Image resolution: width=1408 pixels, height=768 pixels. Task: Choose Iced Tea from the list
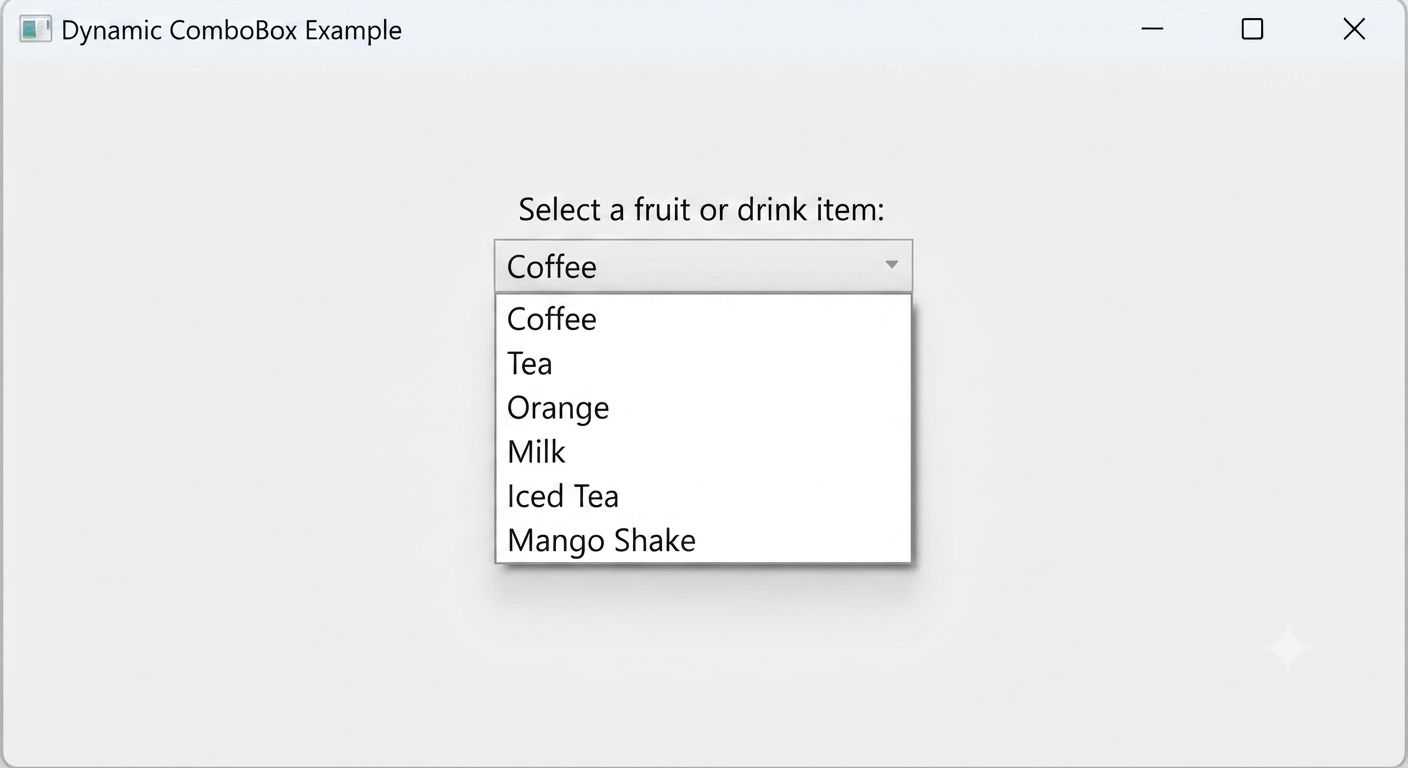point(703,496)
